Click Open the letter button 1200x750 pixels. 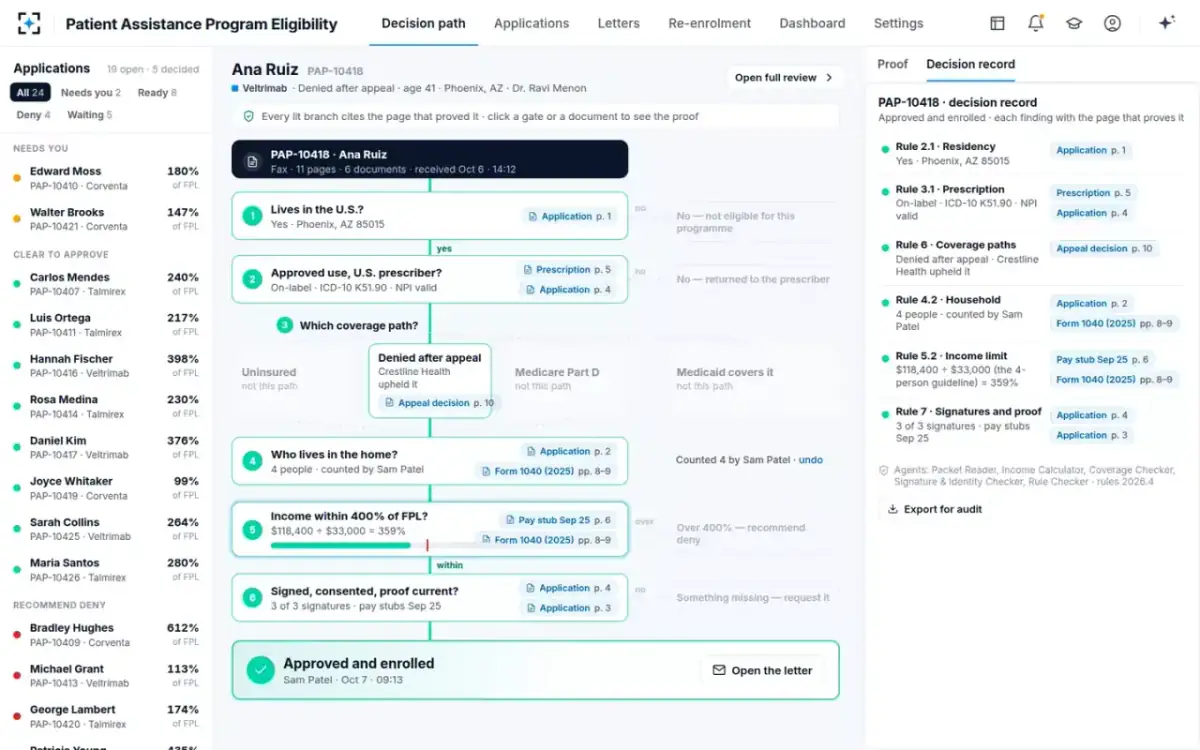[762, 670]
